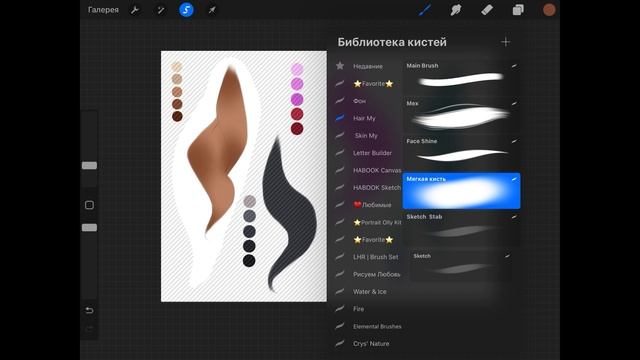The width and height of the screenshot is (640, 360).
Task: Pick the lightest beige canvas swatch
Action: click(177, 67)
